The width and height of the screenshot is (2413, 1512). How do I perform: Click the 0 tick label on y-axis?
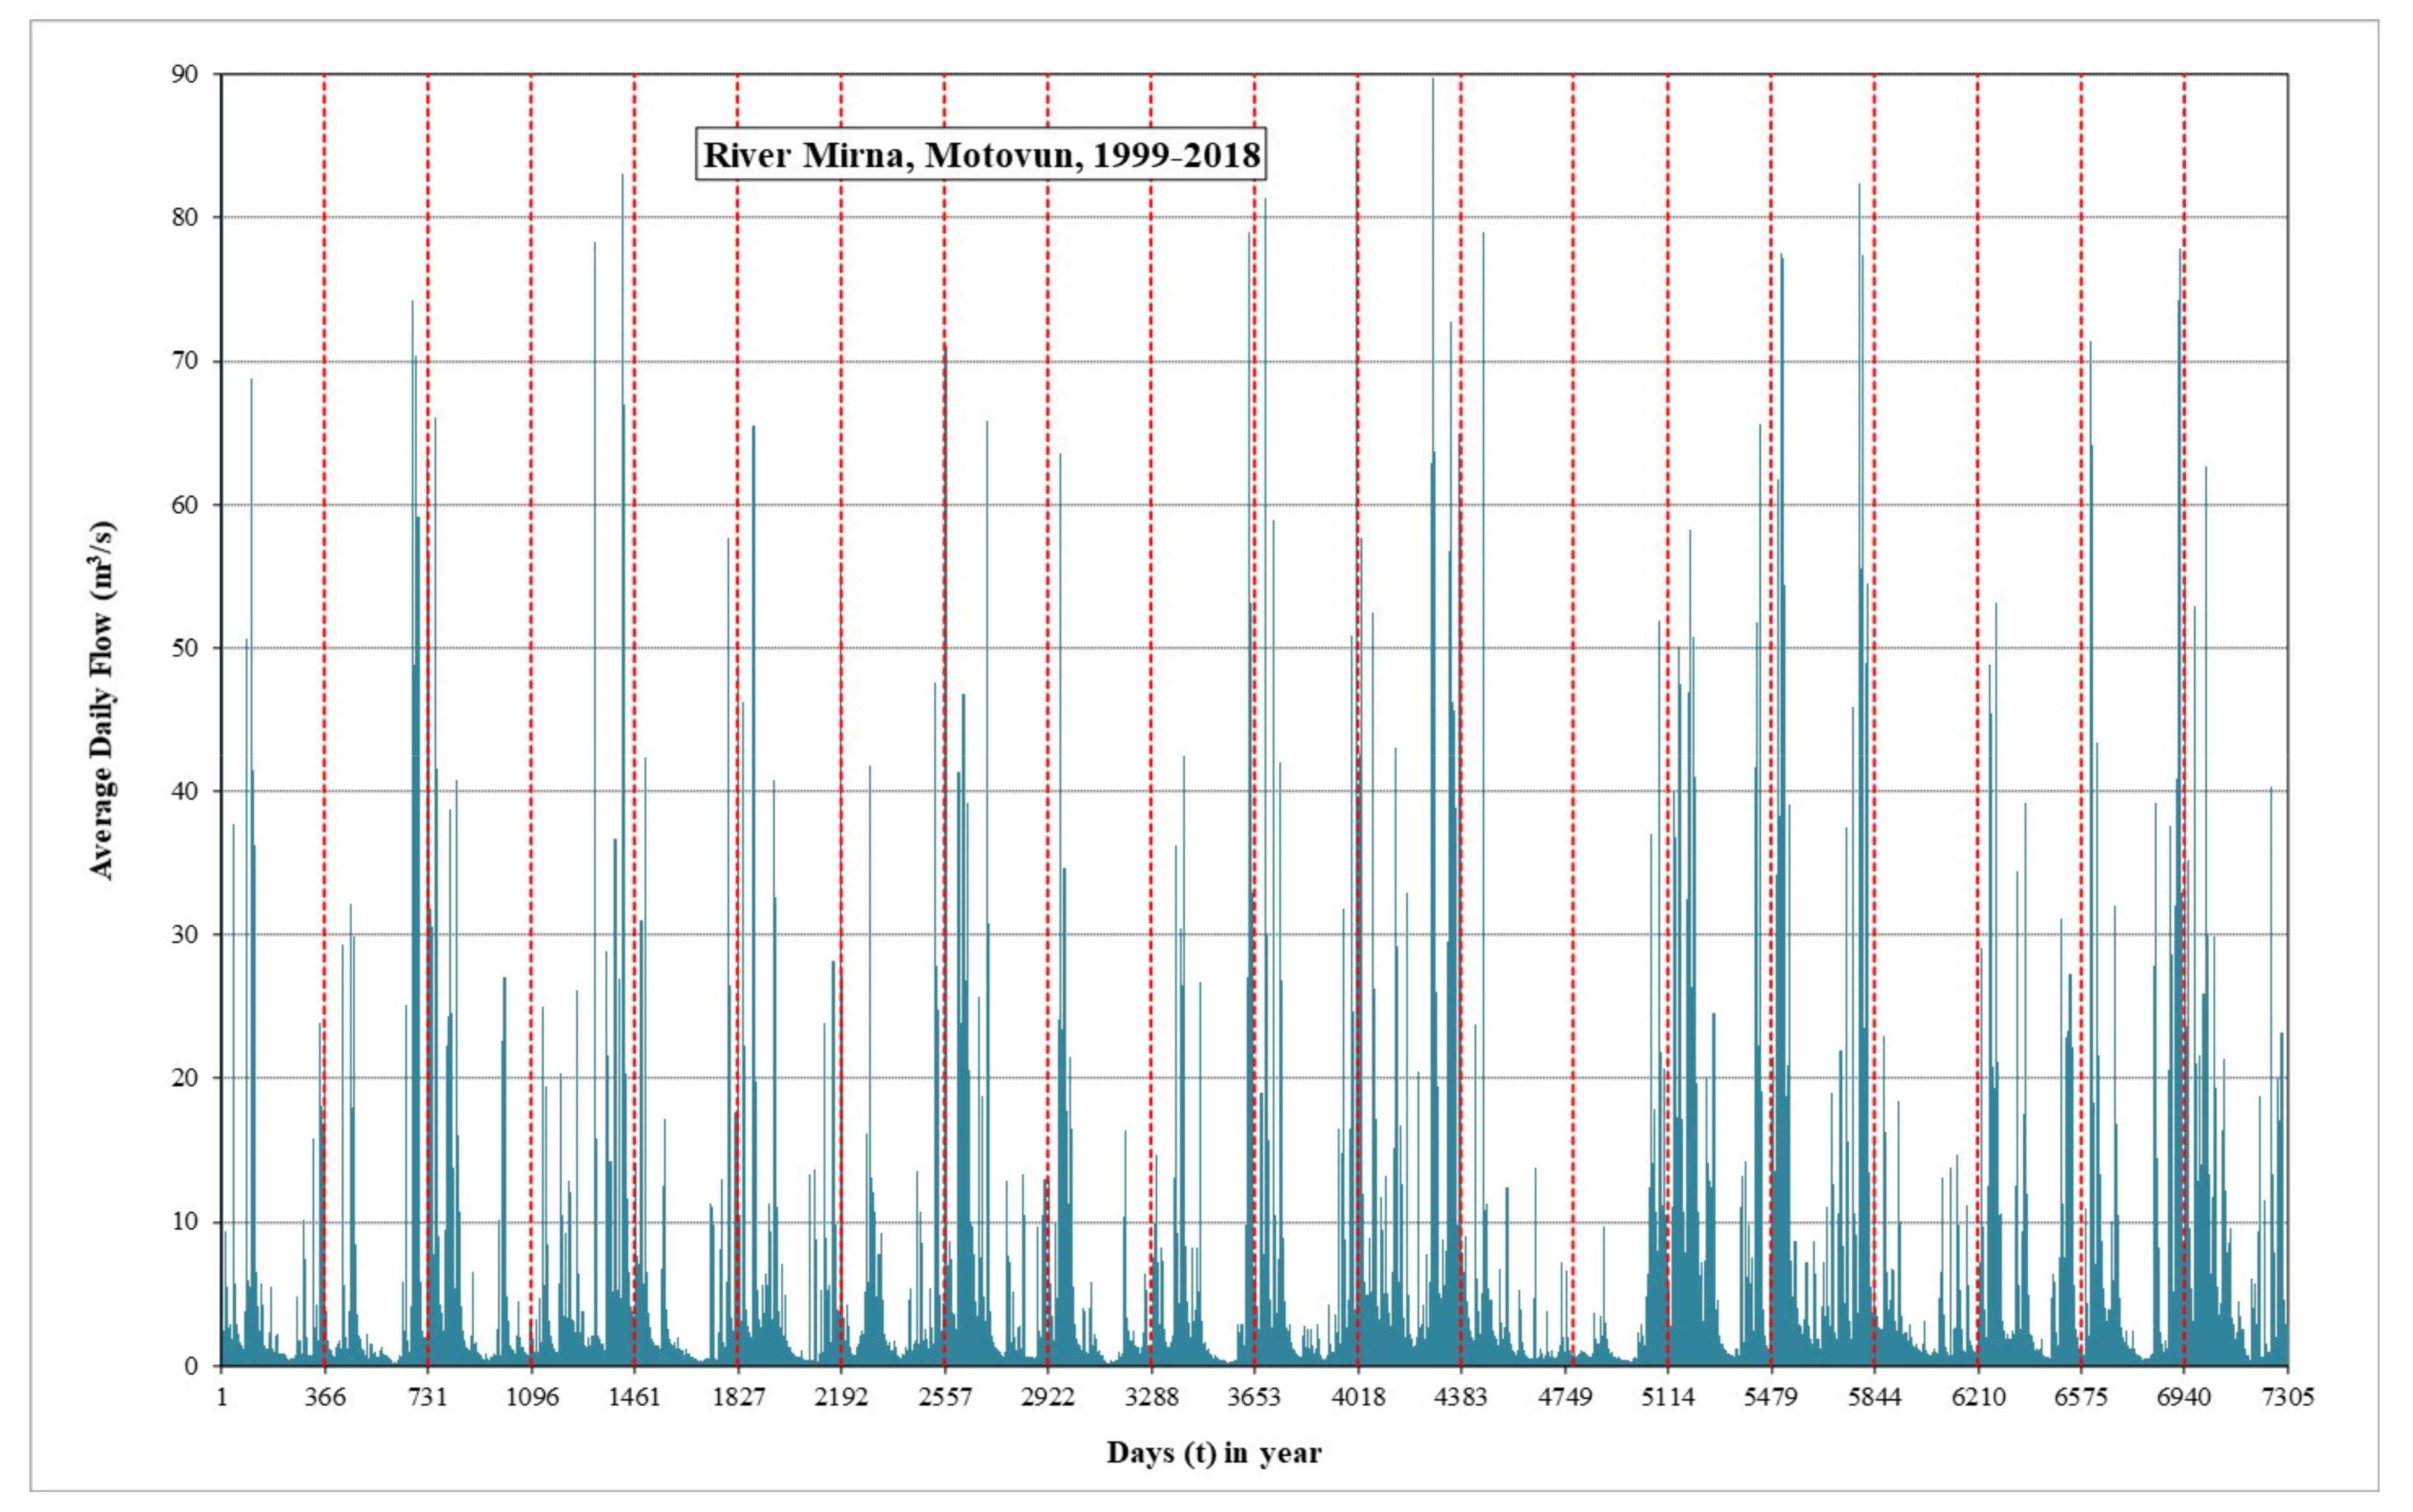pos(191,1366)
